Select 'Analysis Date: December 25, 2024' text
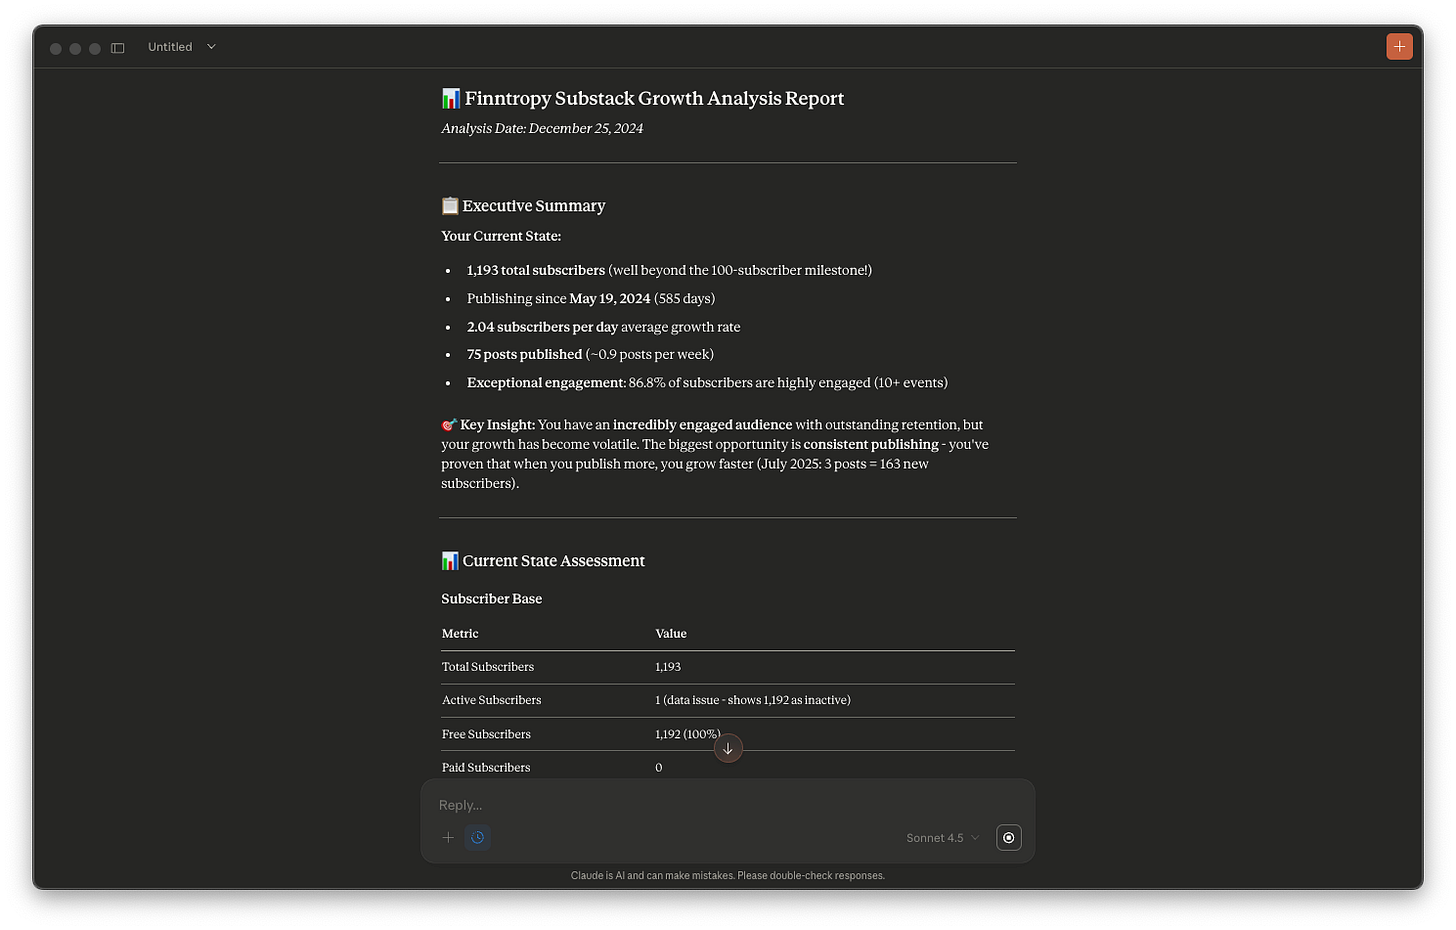 pyautogui.click(x=542, y=128)
